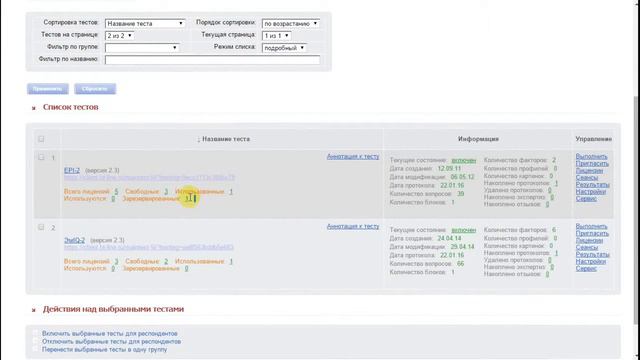This screenshot has height=360, width=640.
Task: Click EPI-2 Используются value 0
Action: (113, 199)
